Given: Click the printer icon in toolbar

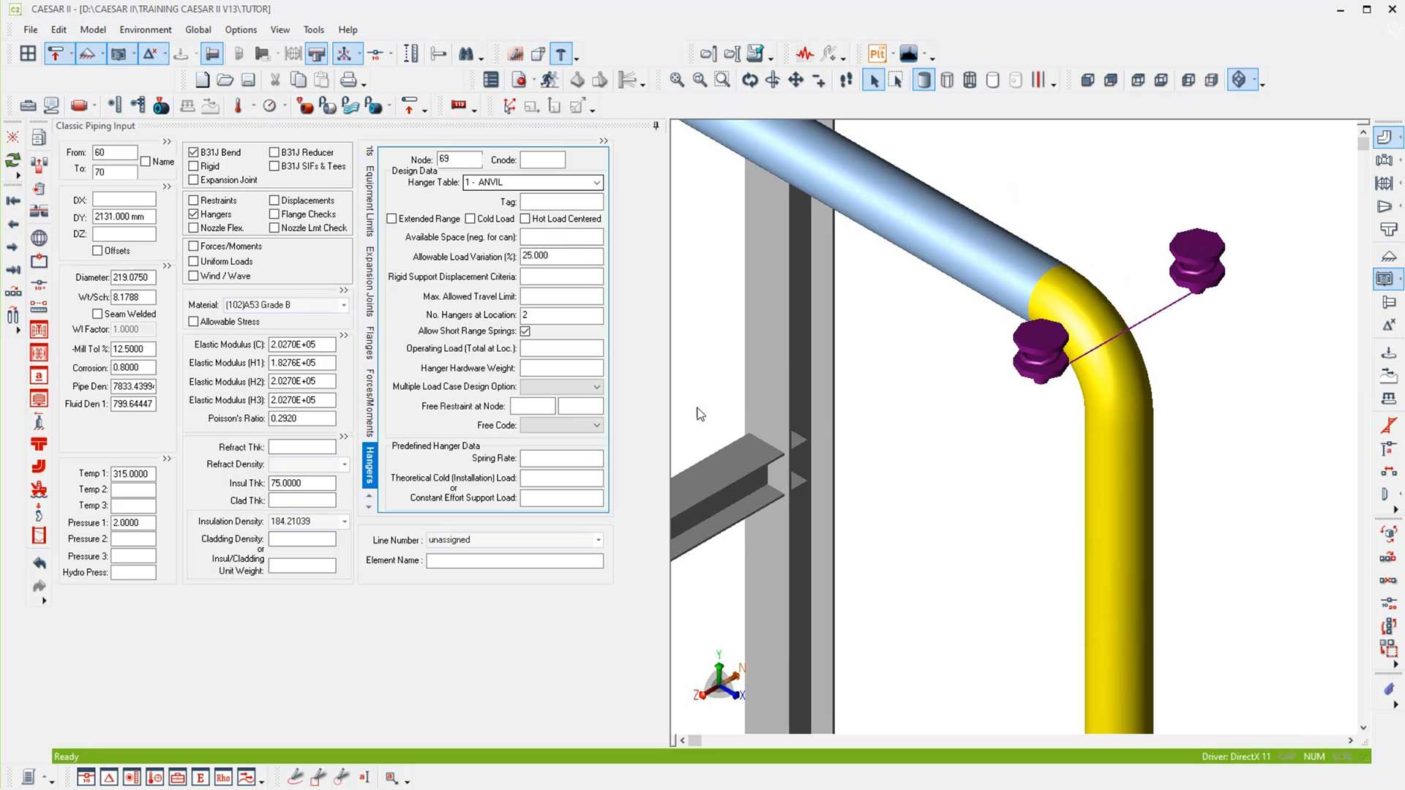Looking at the screenshot, I should (348, 80).
